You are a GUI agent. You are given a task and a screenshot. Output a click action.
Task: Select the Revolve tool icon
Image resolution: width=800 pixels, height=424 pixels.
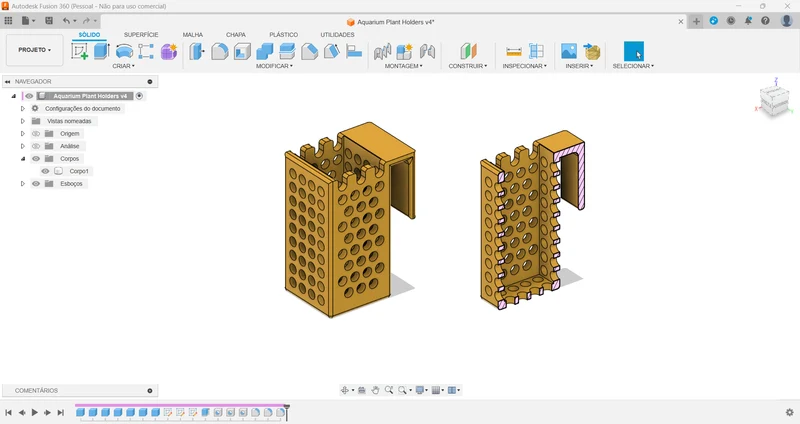tap(124, 51)
